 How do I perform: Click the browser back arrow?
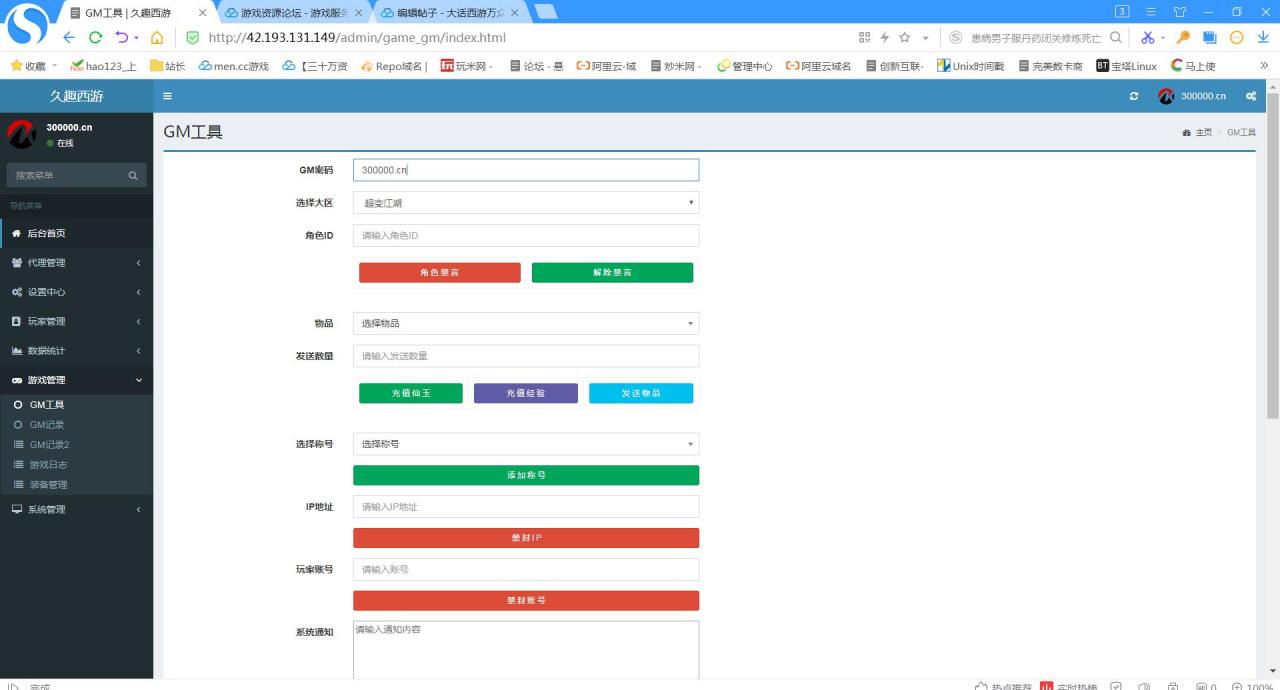tap(69, 38)
